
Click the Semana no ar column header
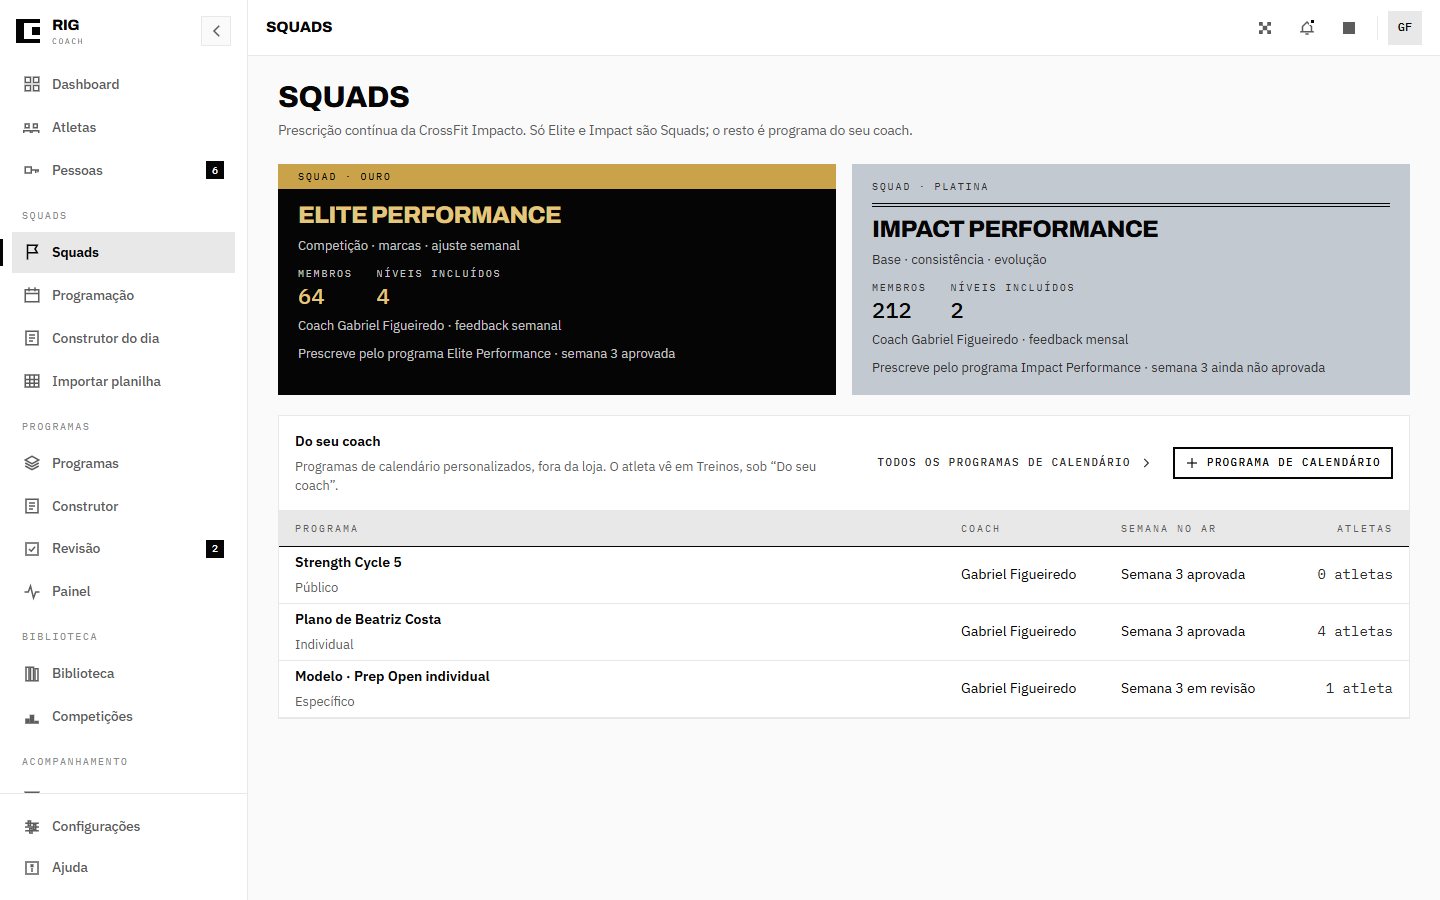[x=1168, y=528]
